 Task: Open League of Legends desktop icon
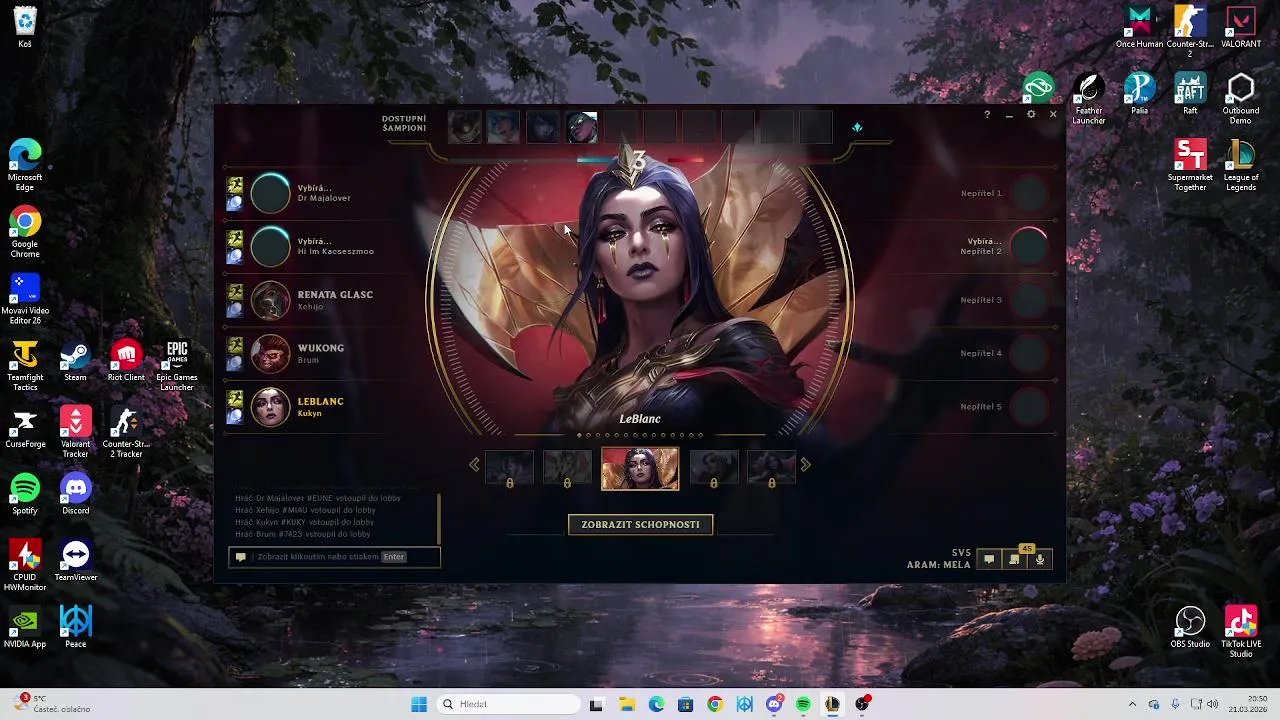tap(1241, 166)
